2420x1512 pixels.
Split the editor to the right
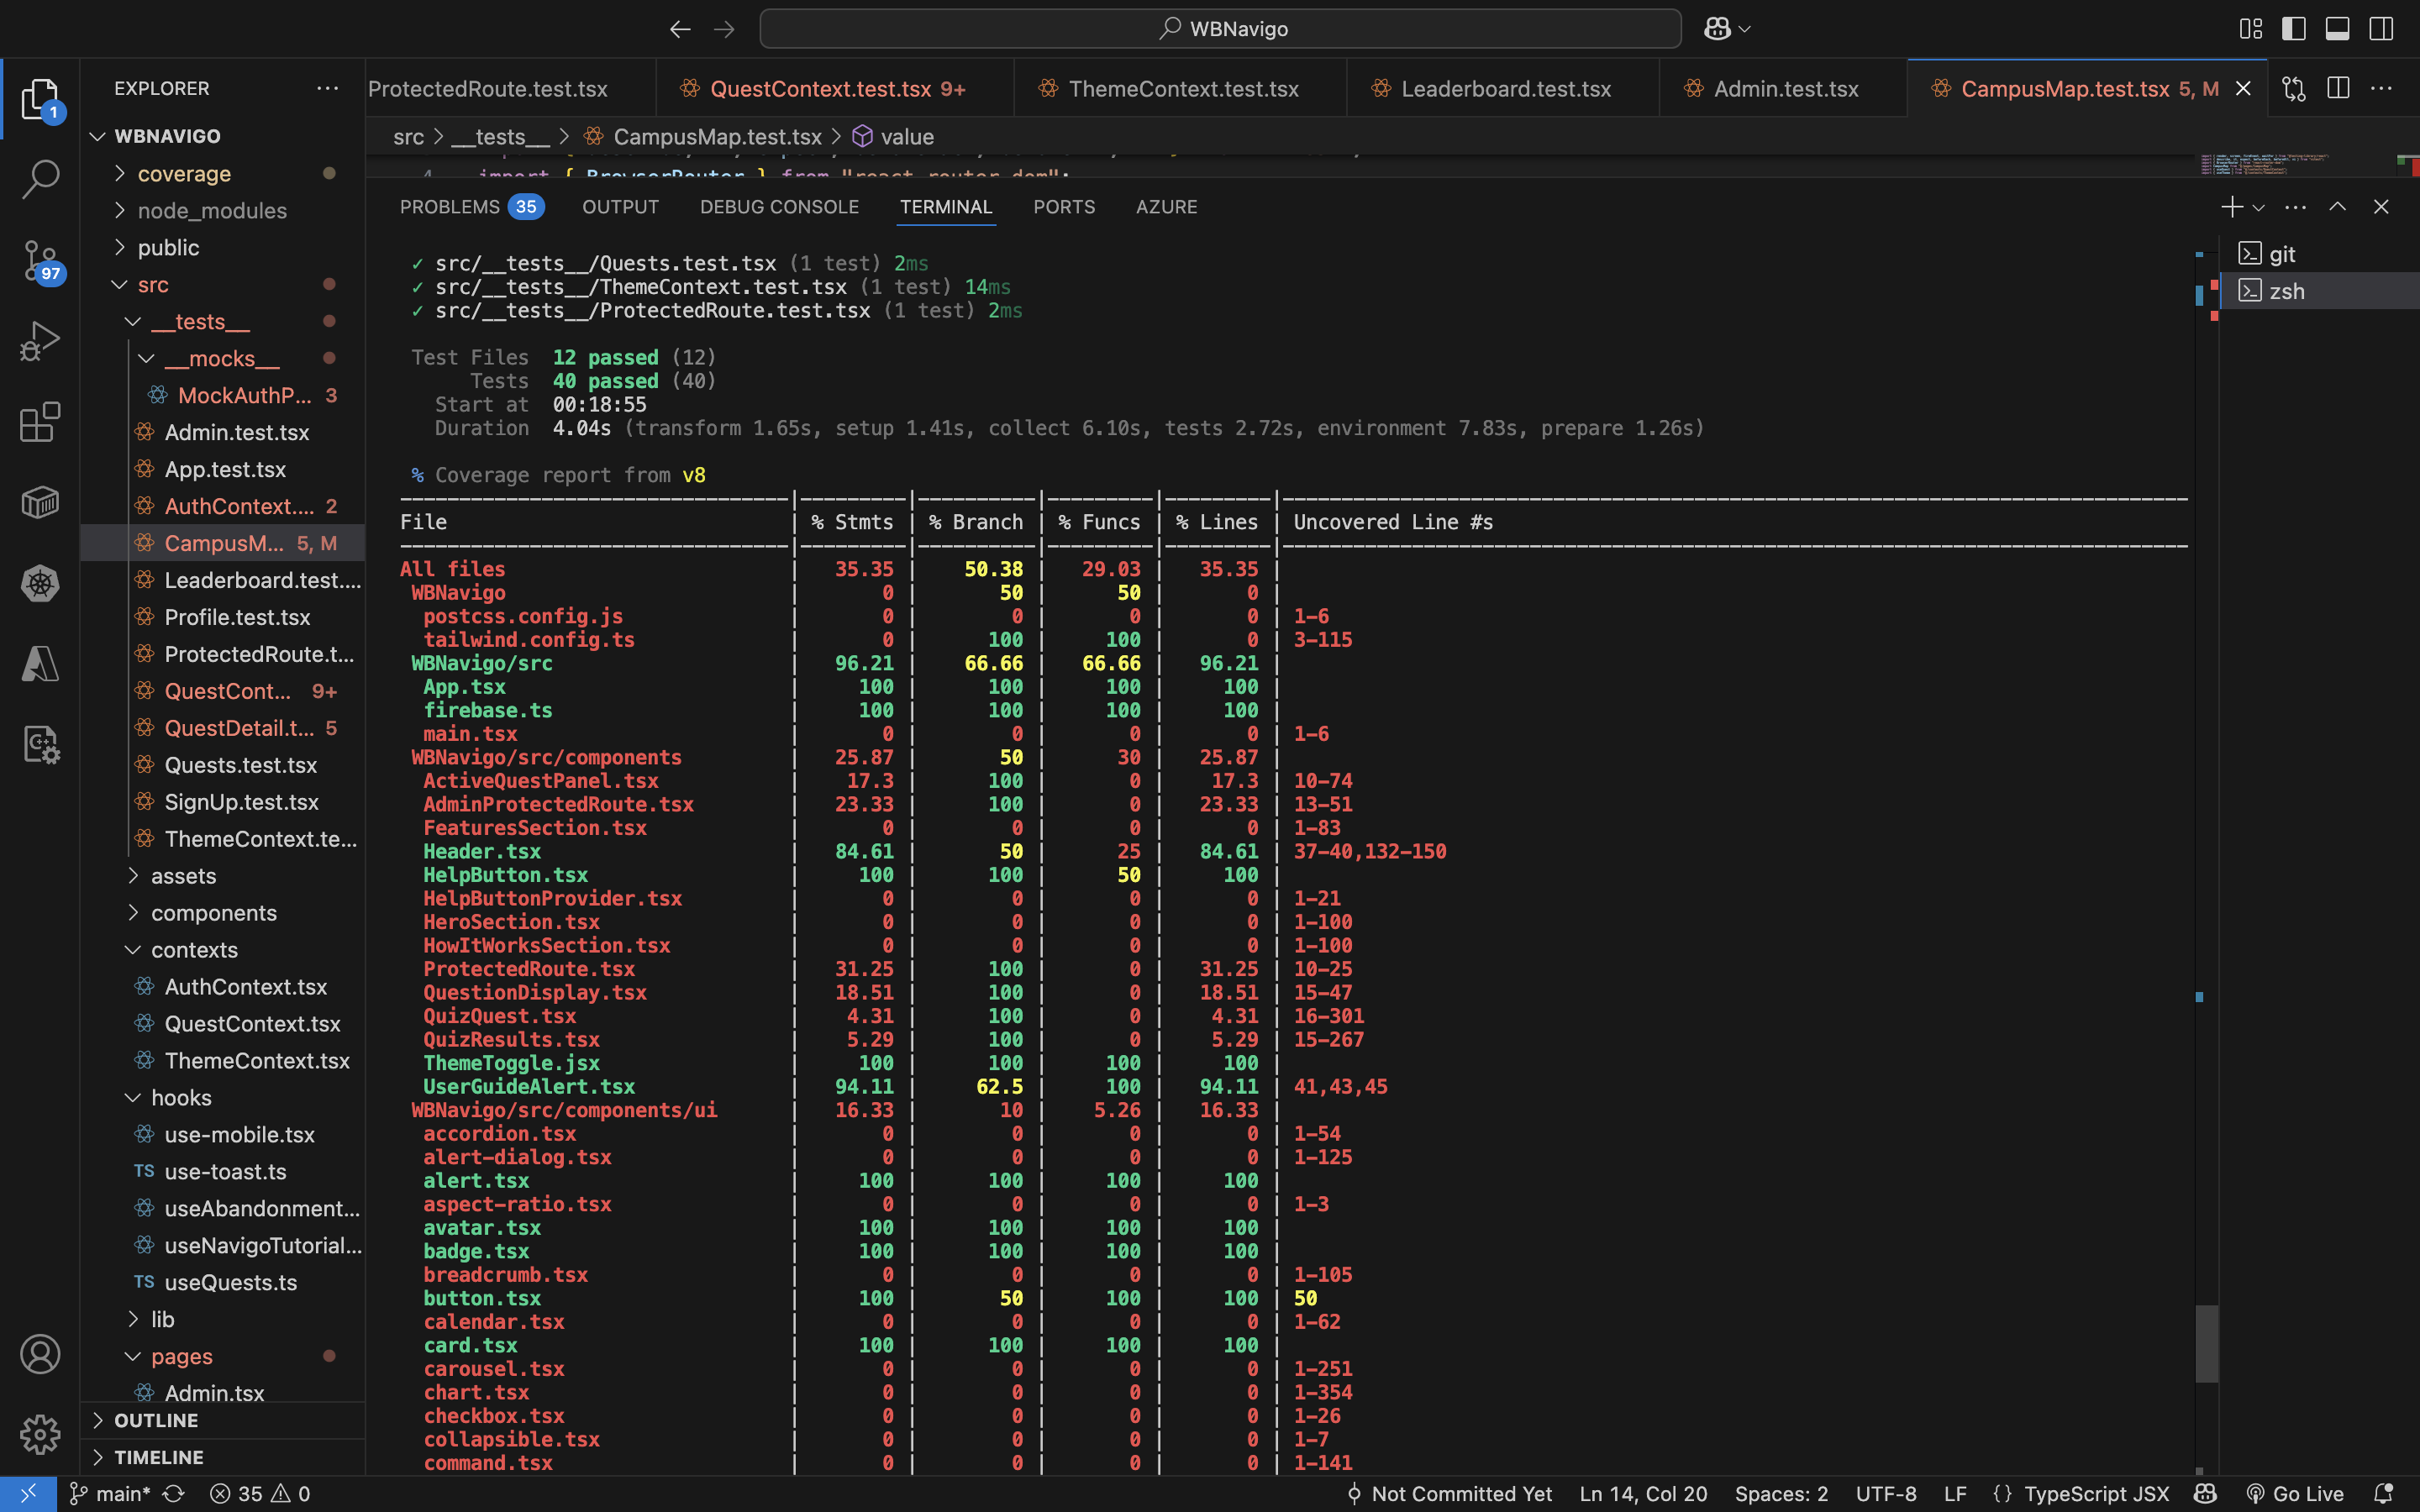(2338, 89)
